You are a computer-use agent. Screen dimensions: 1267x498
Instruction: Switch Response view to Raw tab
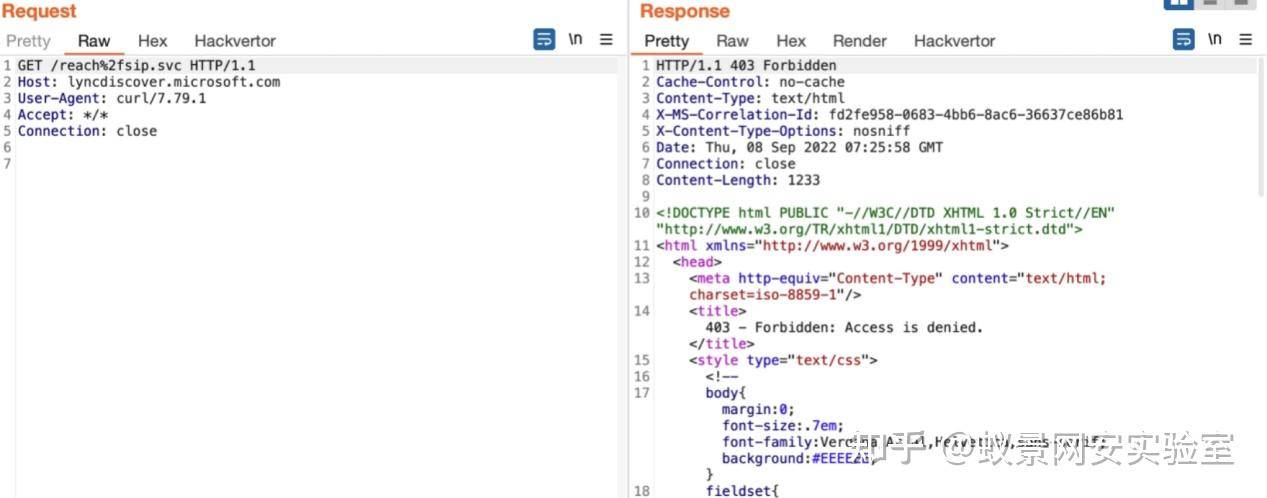click(x=732, y=41)
